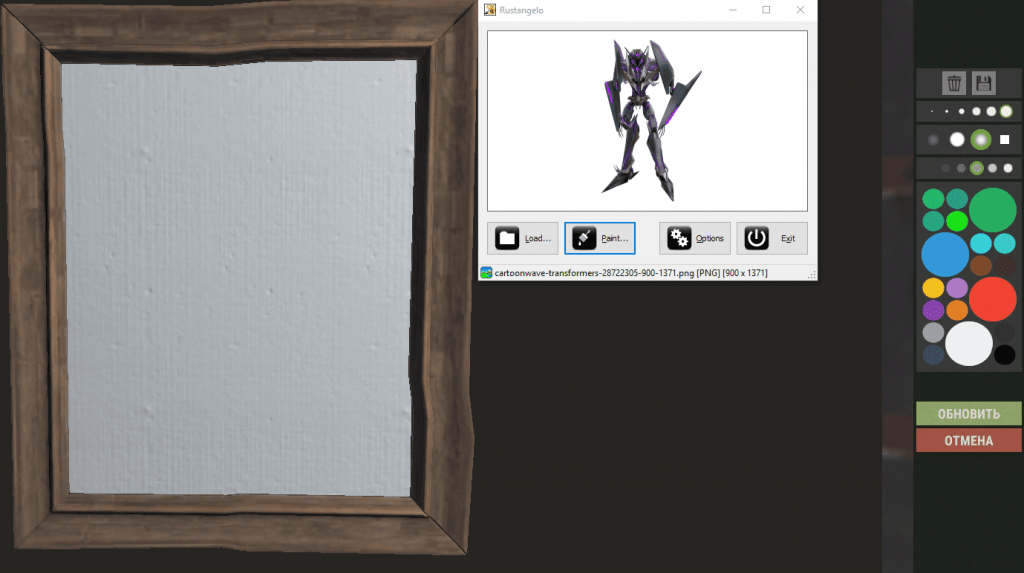This screenshot has width=1024, height=573.
Task: Click the Paint... button in Rustangelo
Action: pyautogui.click(x=600, y=238)
